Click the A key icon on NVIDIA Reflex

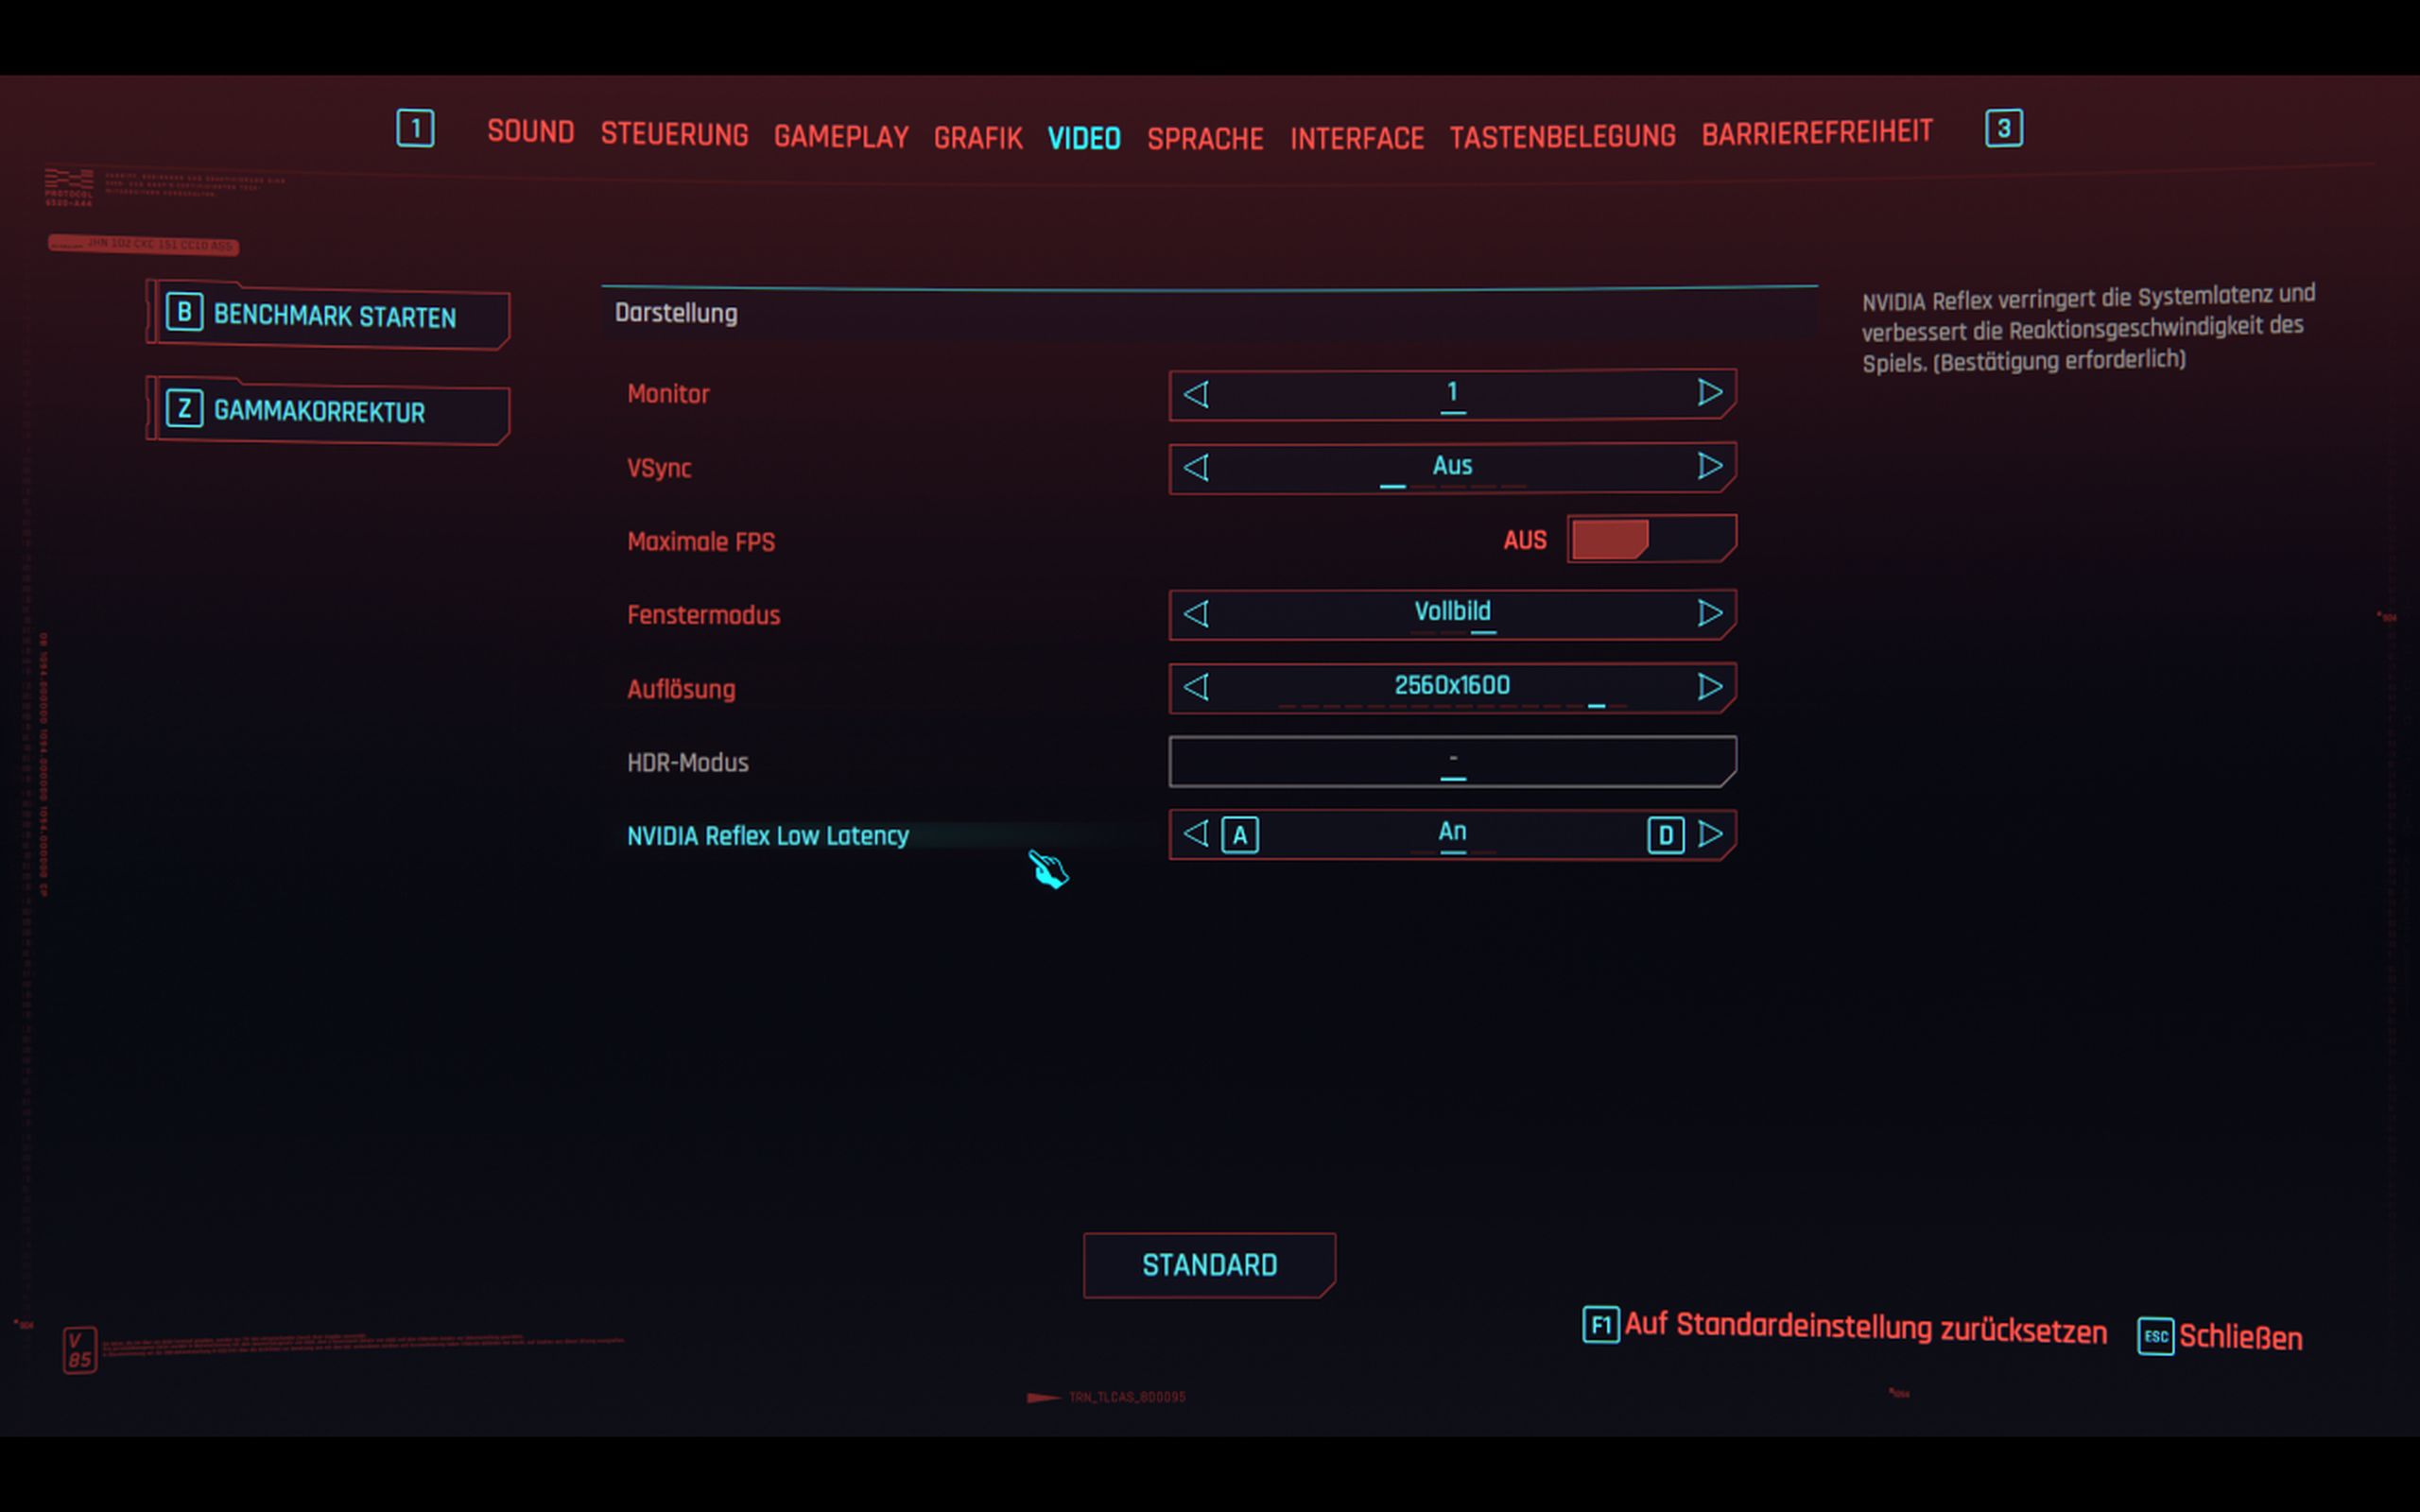pyautogui.click(x=1240, y=835)
